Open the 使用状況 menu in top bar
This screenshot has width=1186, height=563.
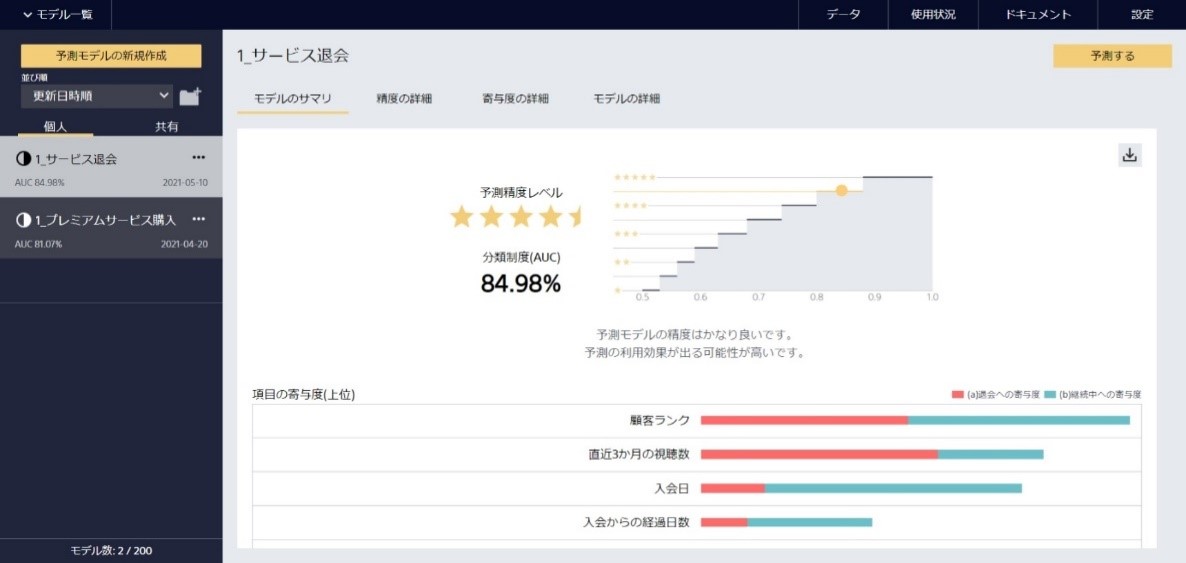[x=932, y=14]
